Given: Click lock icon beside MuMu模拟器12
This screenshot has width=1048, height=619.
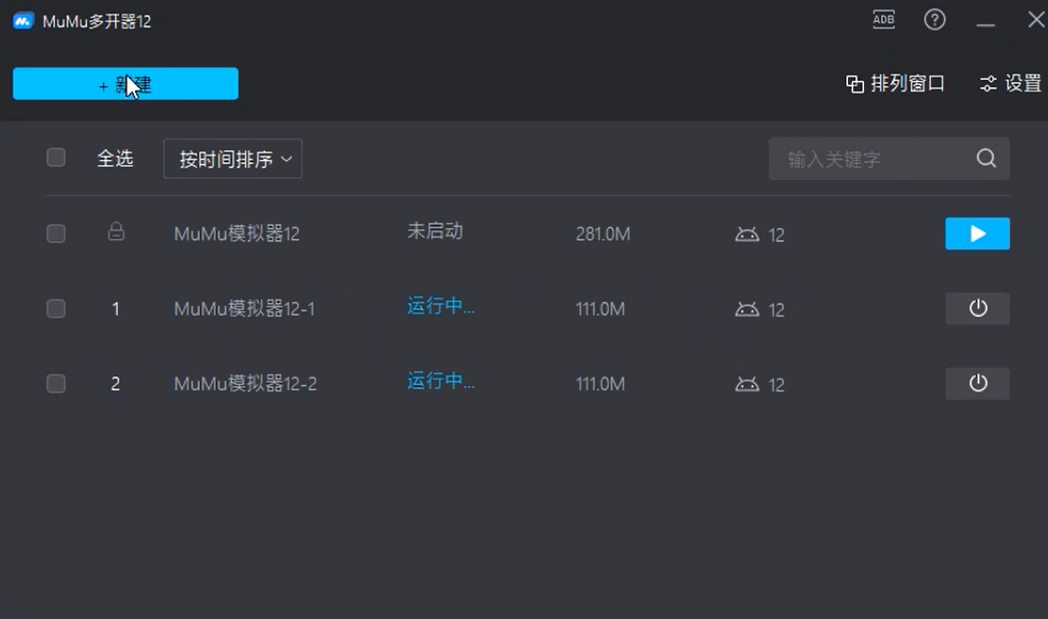Looking at the screenshot, I should pyautogui.click(x=116, y=232).
